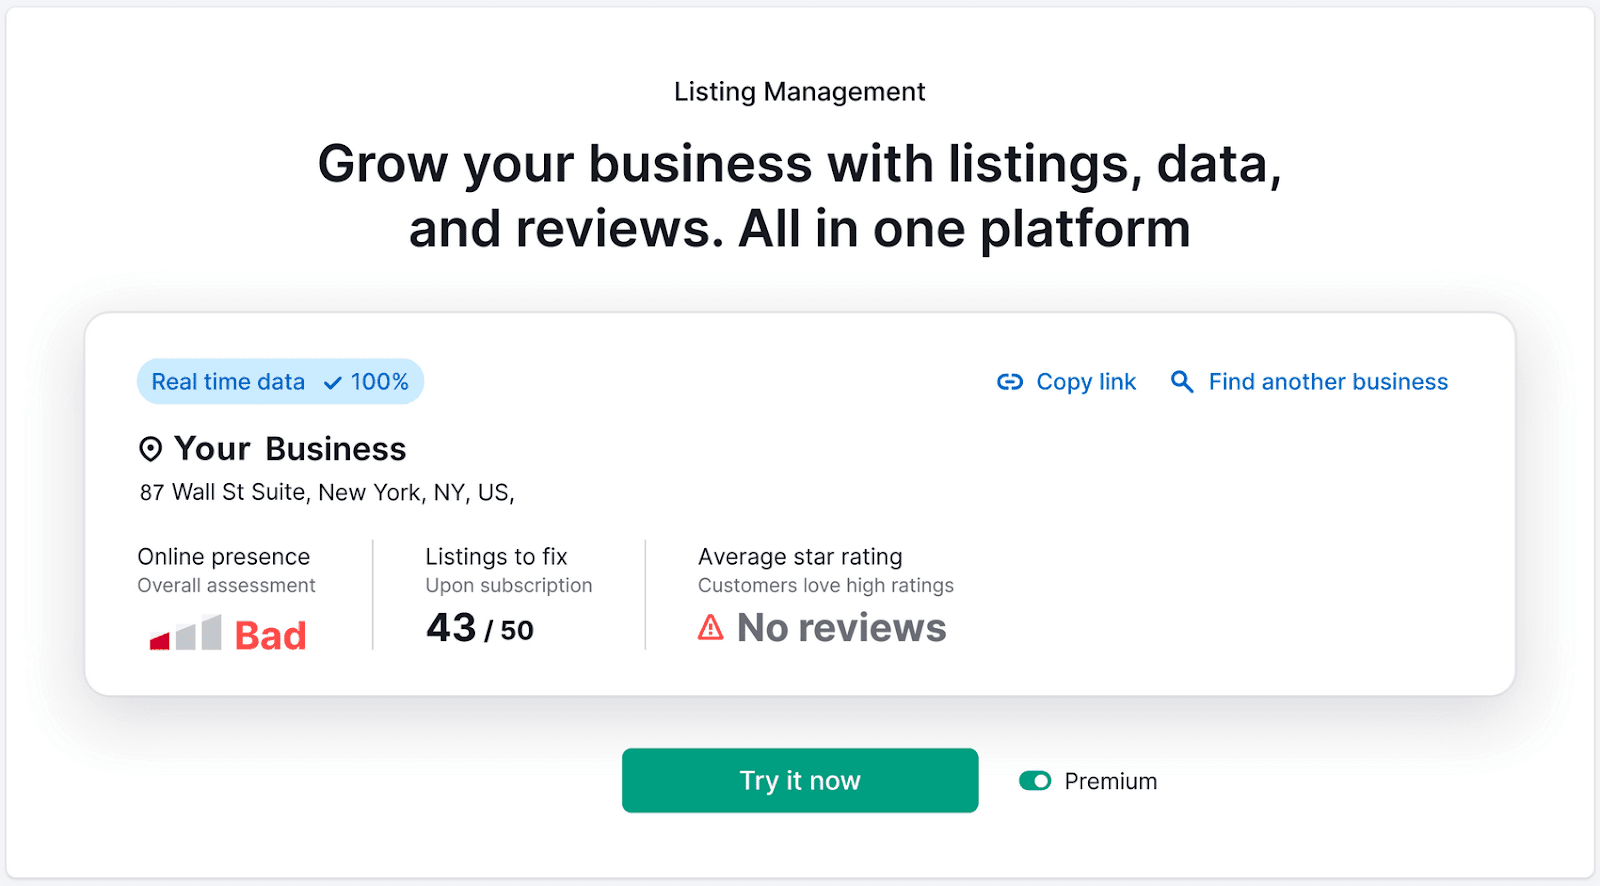
Task: Open the Find another business link
Action: (x=1327, y=382)
